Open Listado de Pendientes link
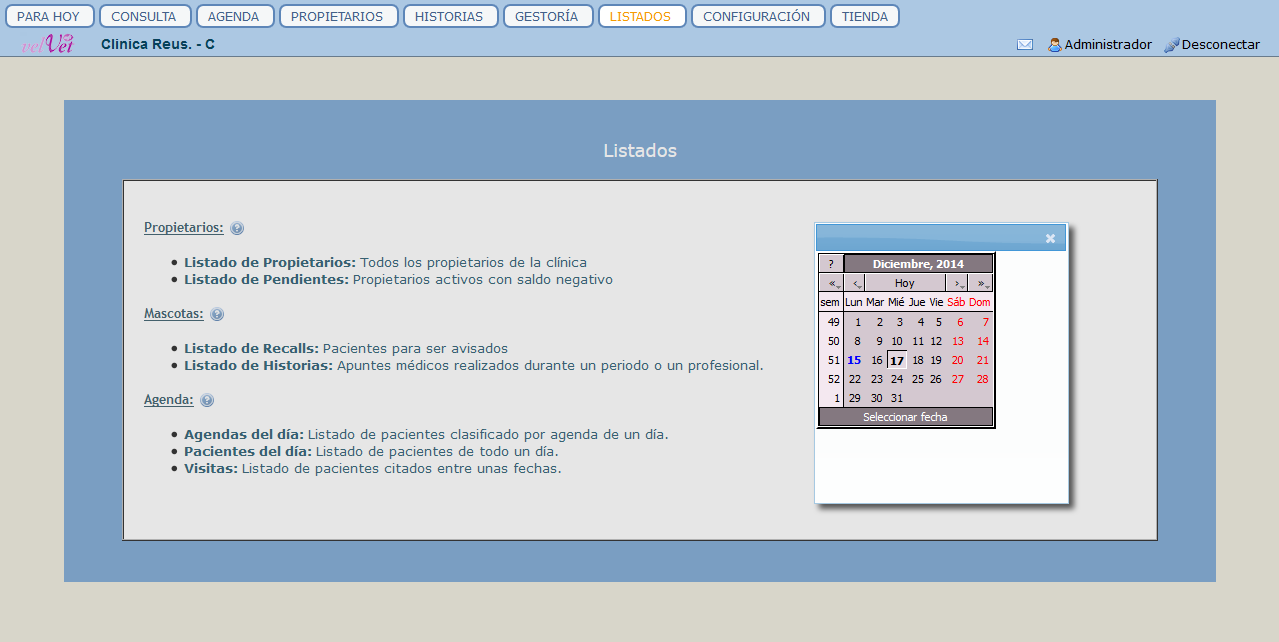Image resolution: width=1279 pixels, height=642 pixels. click(266, 280)
